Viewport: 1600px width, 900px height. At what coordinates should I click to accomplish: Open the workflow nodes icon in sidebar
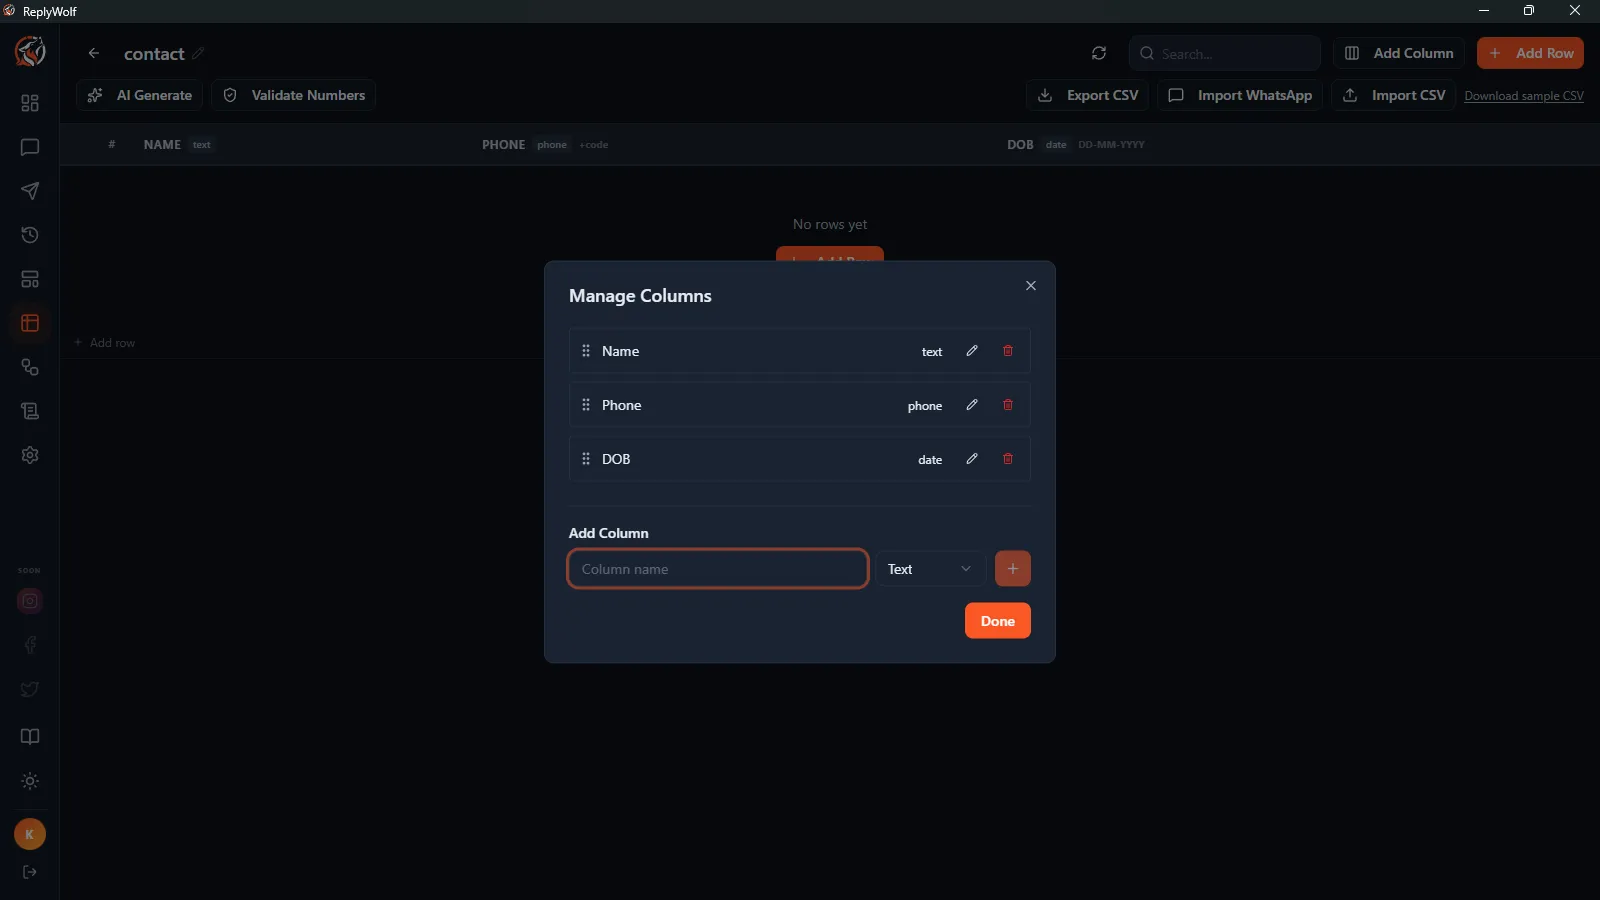[x=30, y=367]
